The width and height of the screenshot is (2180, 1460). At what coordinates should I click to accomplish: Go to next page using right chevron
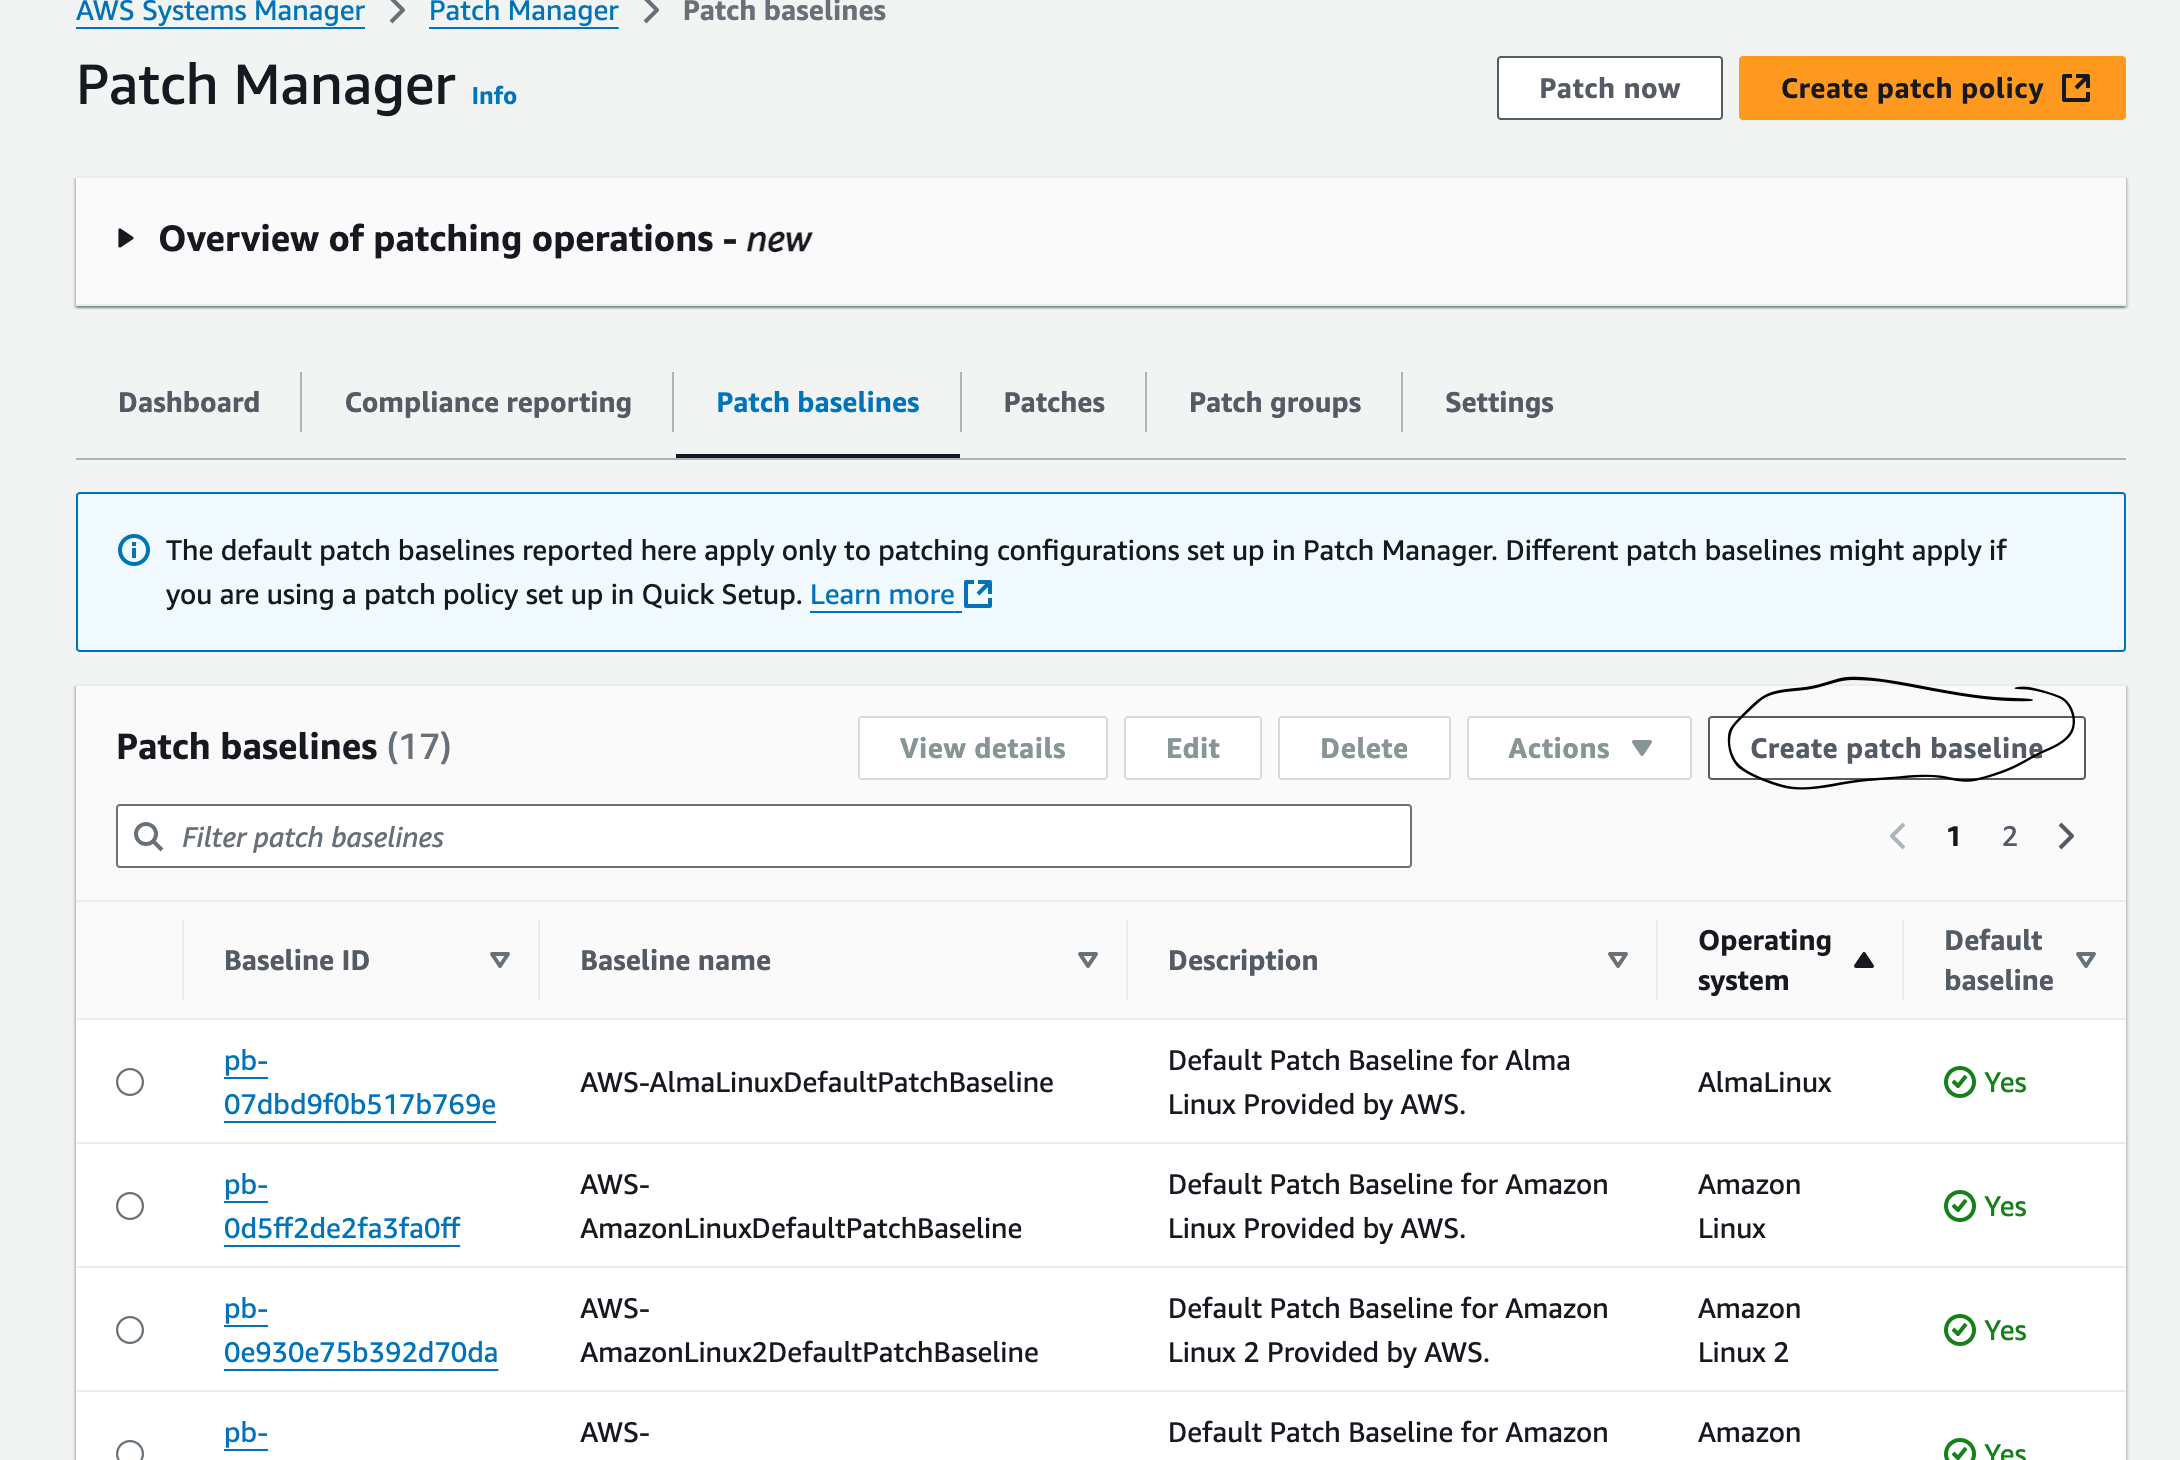click(2065, 836)
